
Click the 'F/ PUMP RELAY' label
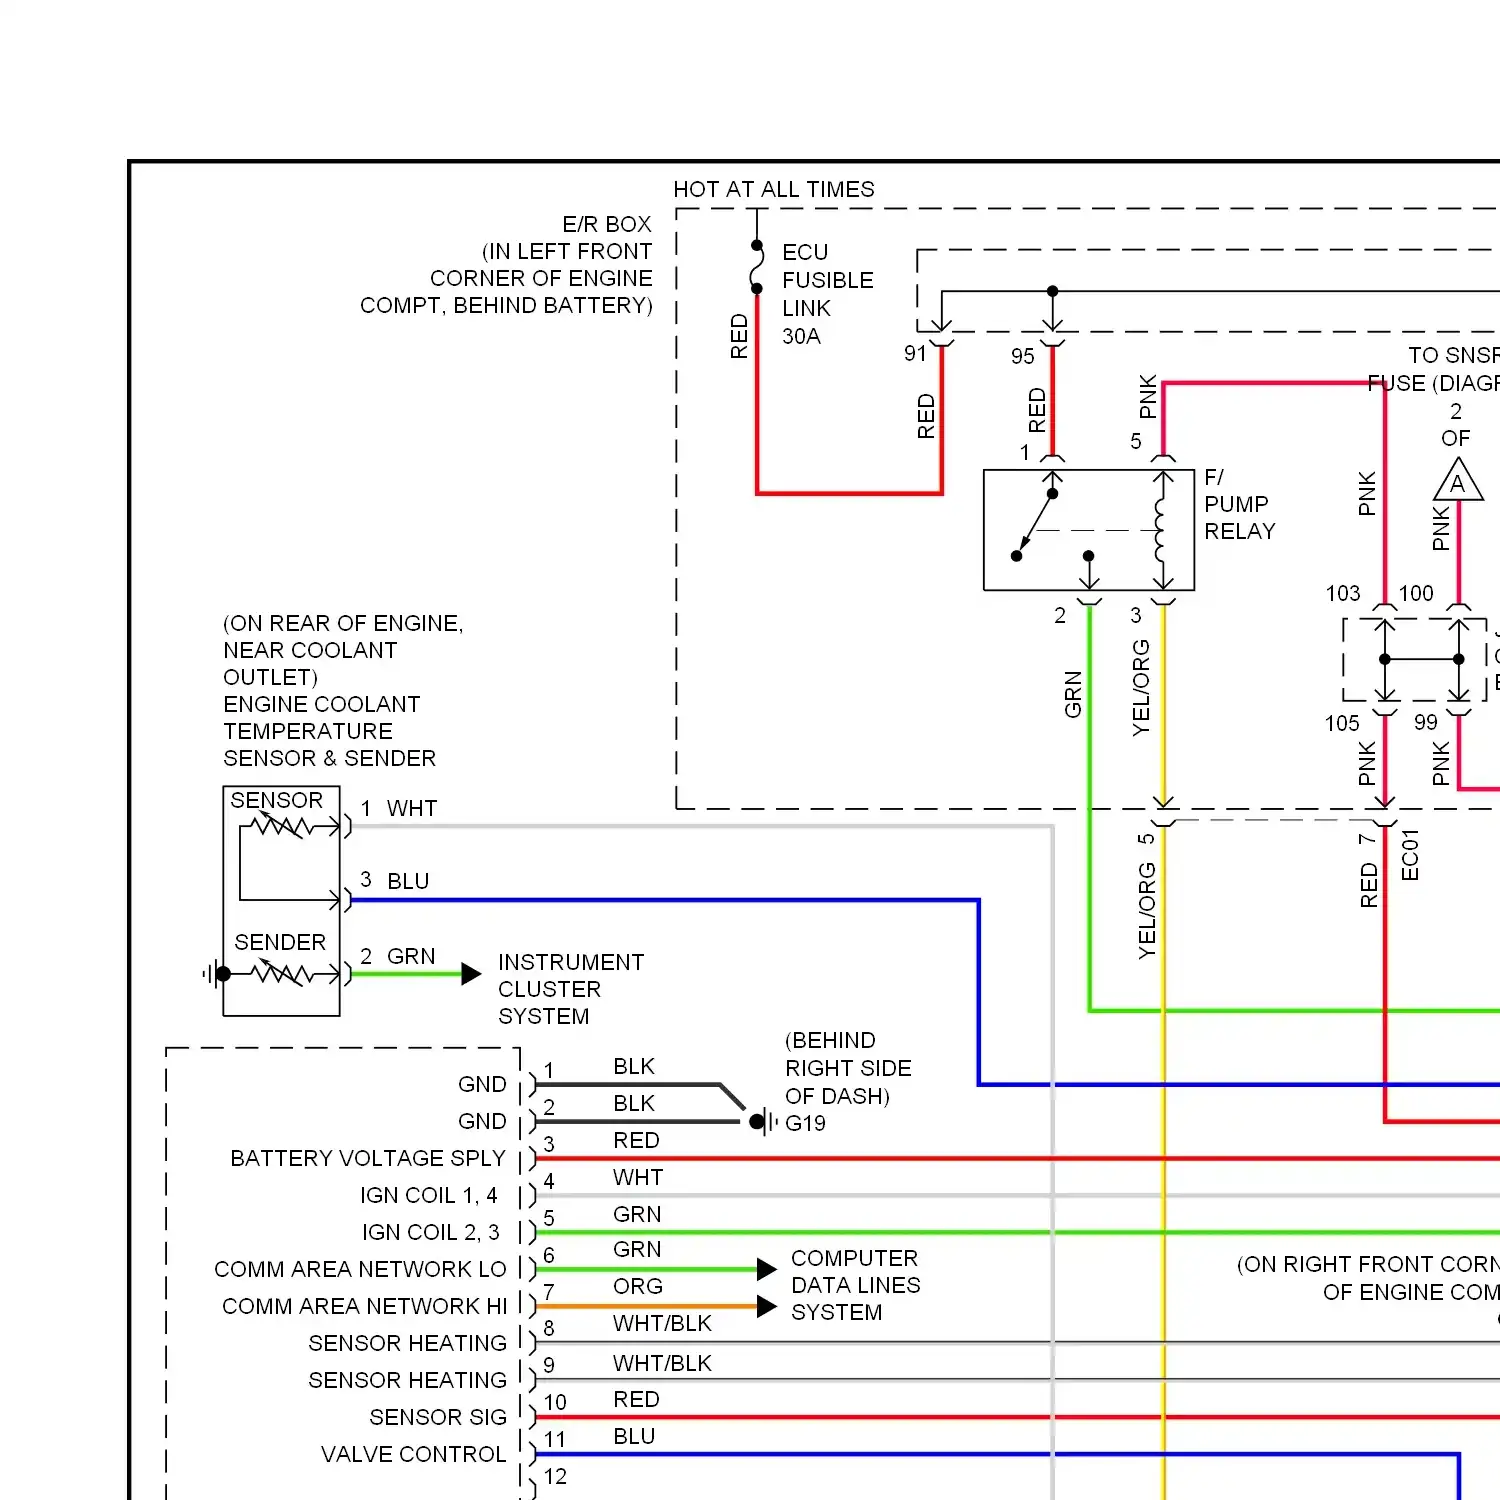1240,504
